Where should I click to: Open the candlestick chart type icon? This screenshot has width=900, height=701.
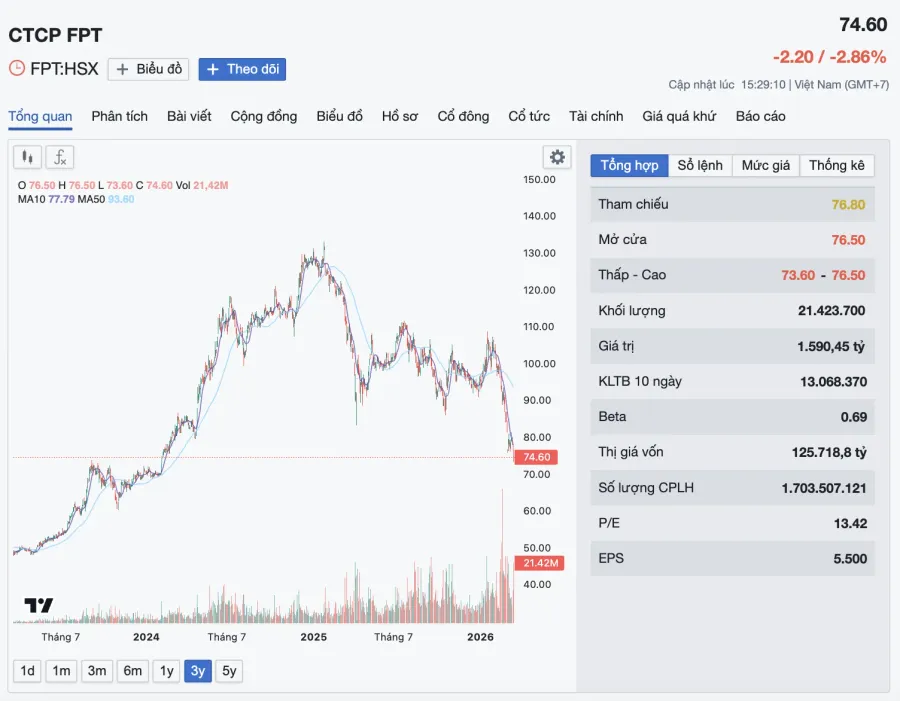(x=27, y=157)
